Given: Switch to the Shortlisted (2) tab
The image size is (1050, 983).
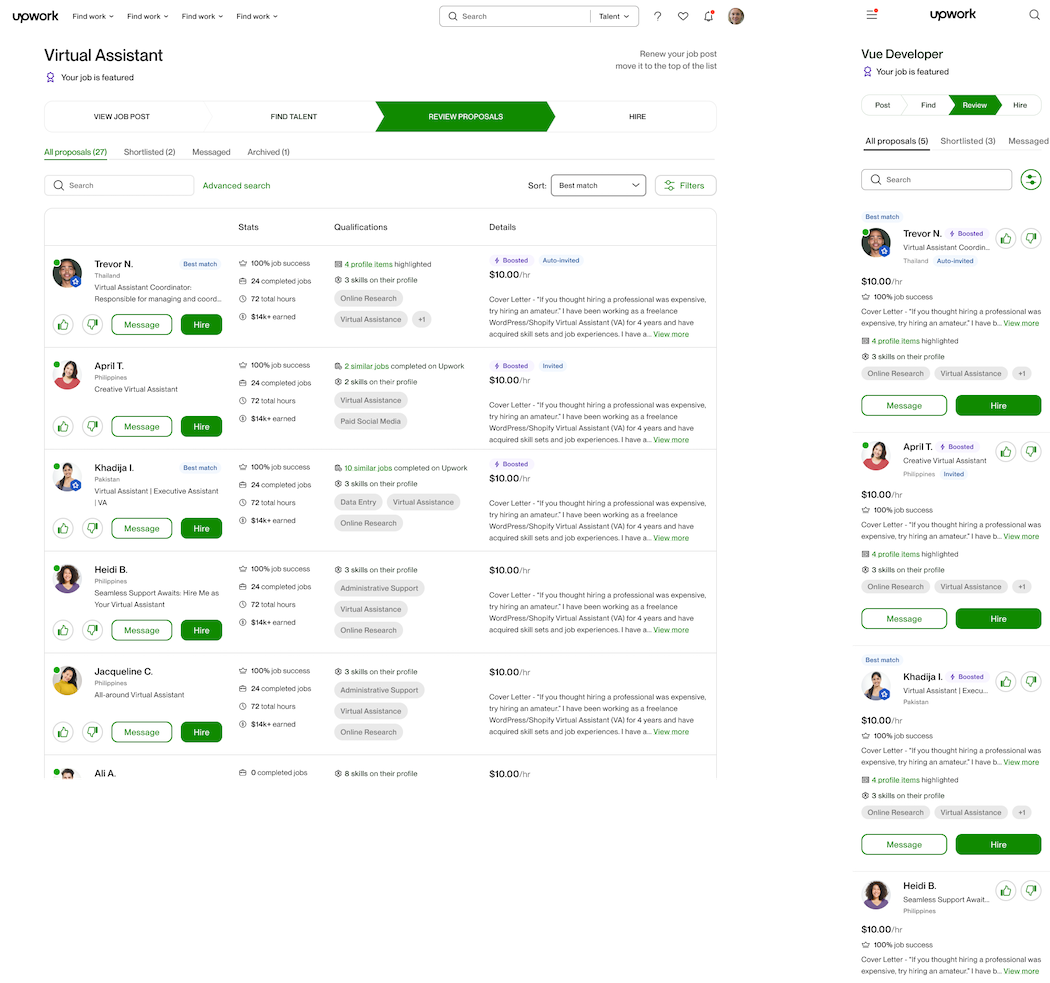Looking at the screenshot, I should click(149, 152).
